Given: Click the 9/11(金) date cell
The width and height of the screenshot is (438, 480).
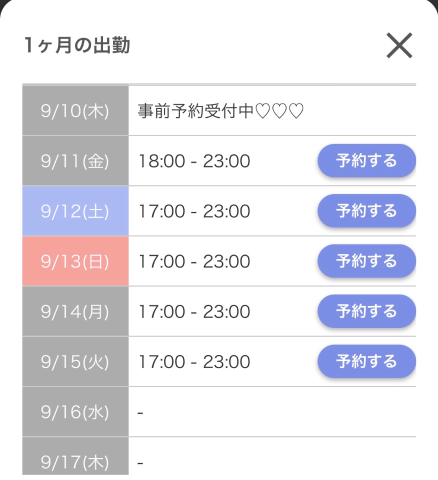Looking at the screenshot, I should (x=75, y=161).
